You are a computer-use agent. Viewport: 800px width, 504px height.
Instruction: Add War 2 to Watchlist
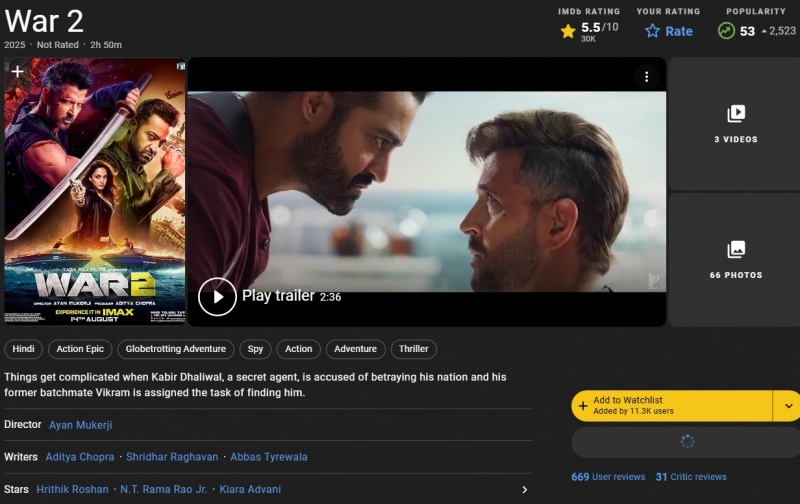(x=672, y=405)
